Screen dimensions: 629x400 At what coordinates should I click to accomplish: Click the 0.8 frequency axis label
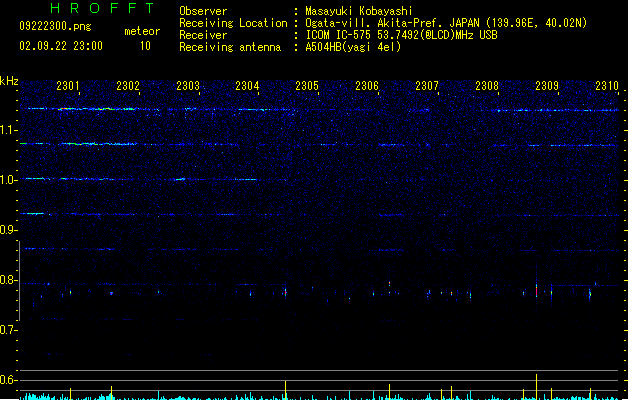pyautogui.click(x=8, y=280)
